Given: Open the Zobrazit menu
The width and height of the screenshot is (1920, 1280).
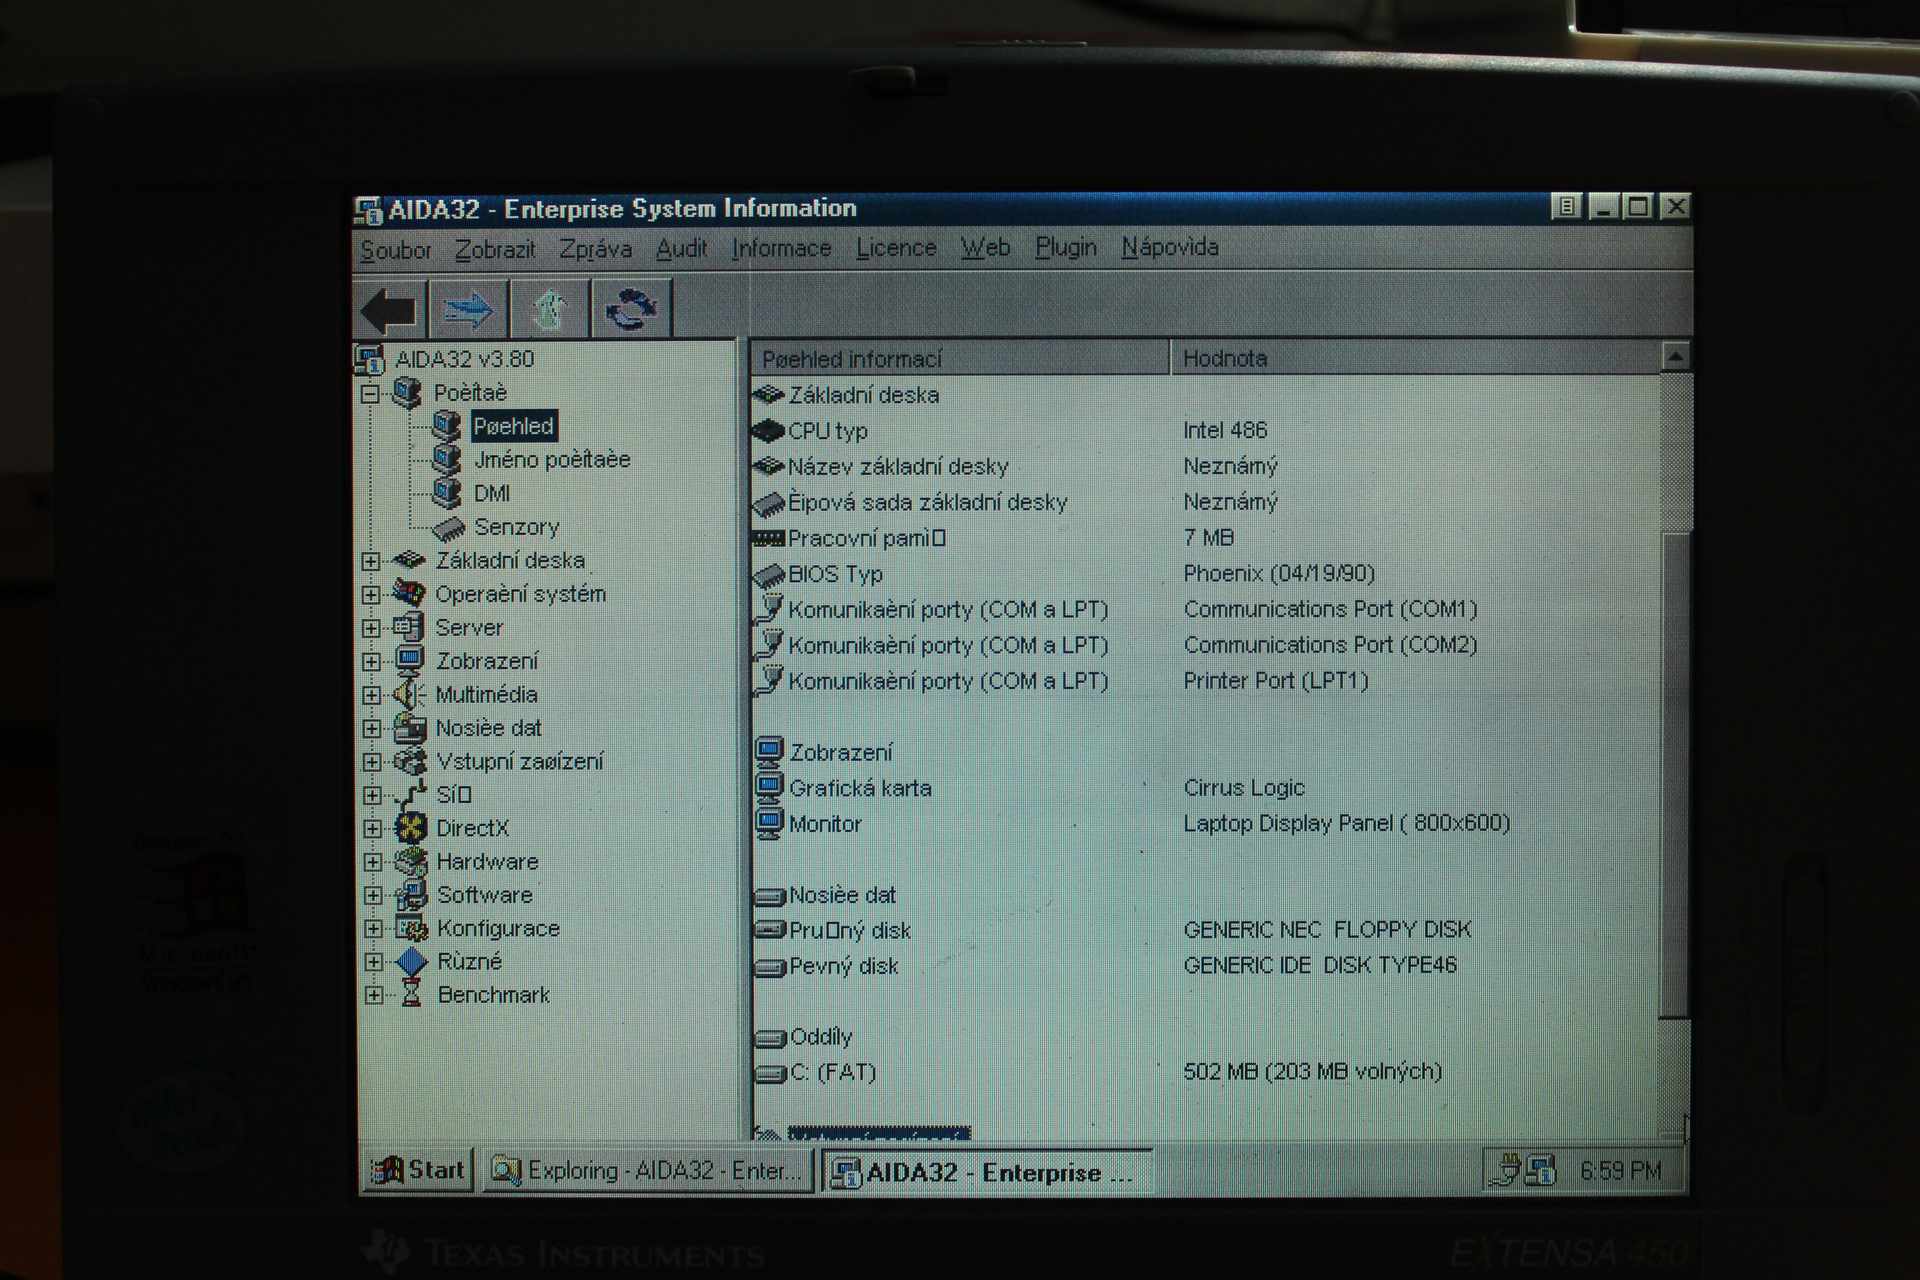Looking at the screenshot, I should point(495,249).
